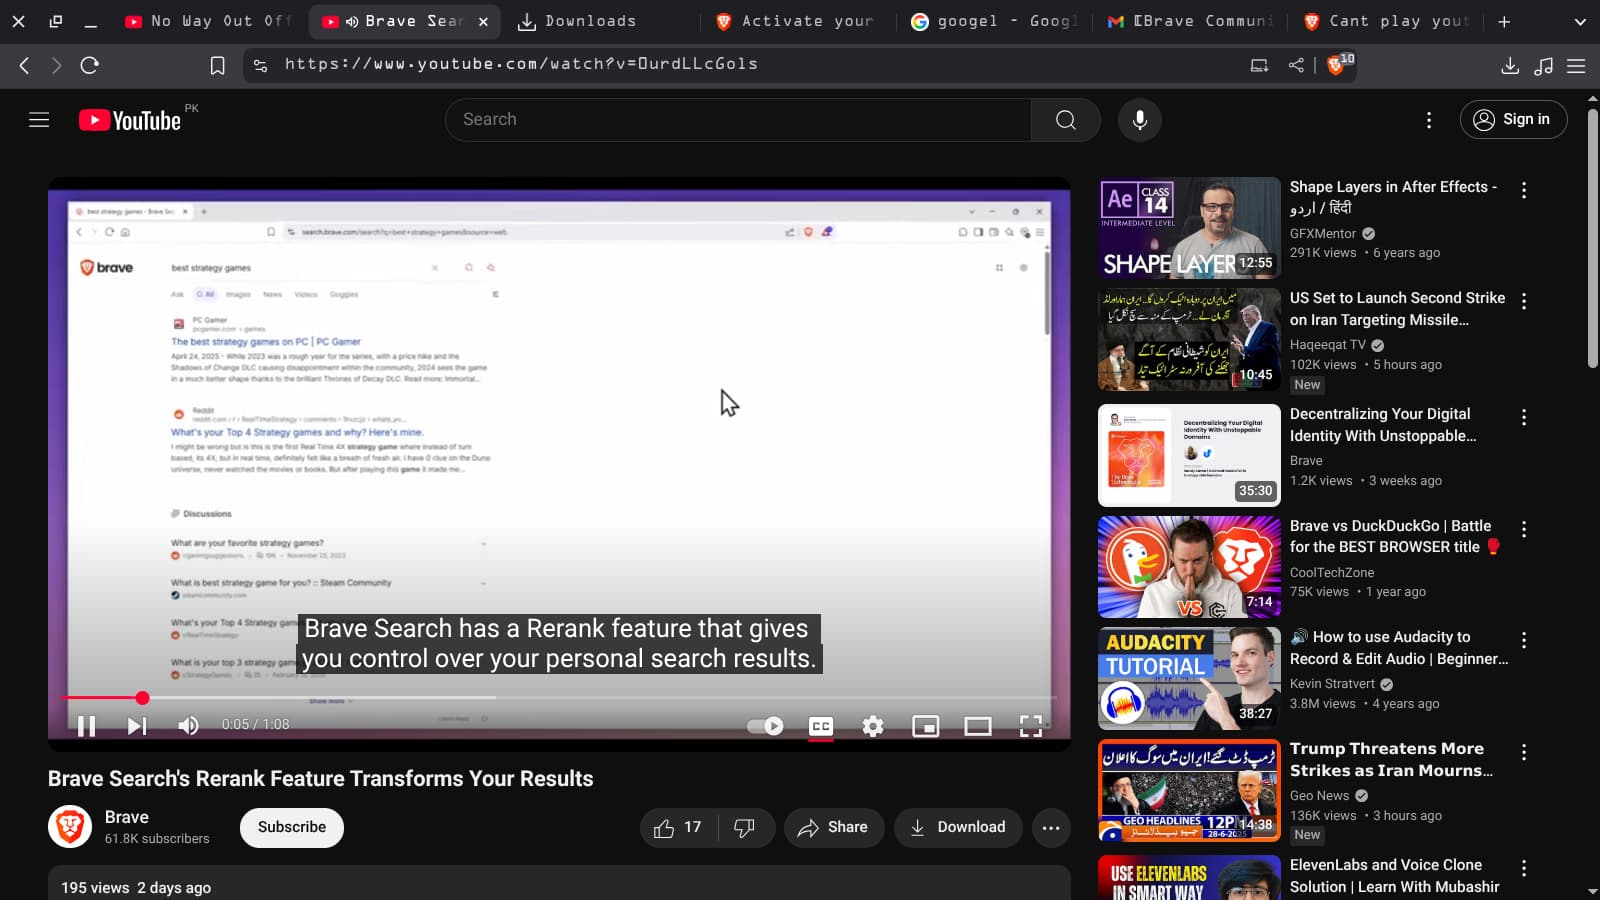Open picture-in-picture address bar icon
The height and width of the screenshot is (900, 1600).
tap(1259, 65)
